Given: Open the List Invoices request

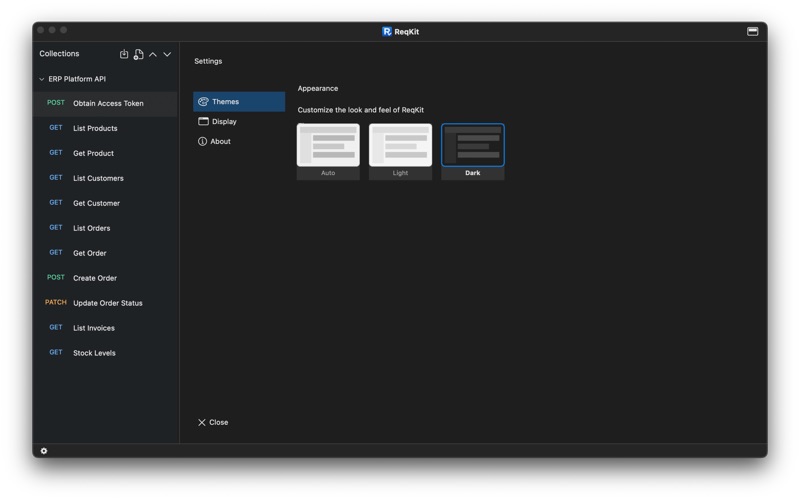Looking at the screenshot, I should [x=105, y=328].
